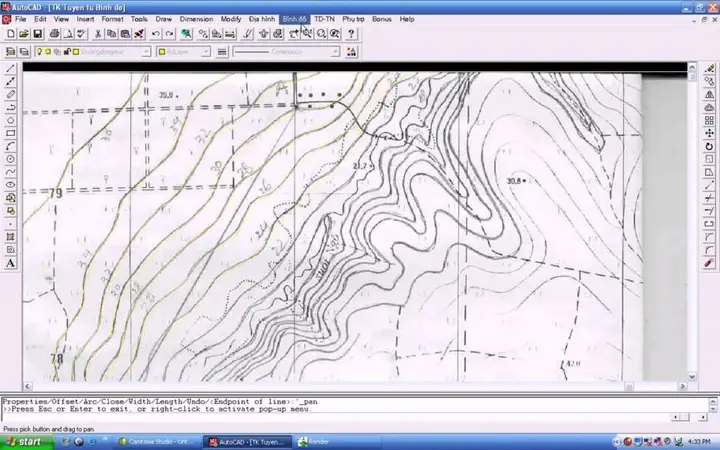Click the command window scroll up arrow

[713, 401]
